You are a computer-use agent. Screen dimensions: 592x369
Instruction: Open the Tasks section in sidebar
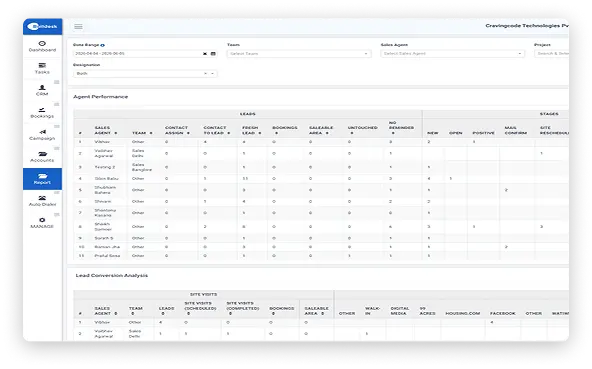coord(42,68)
